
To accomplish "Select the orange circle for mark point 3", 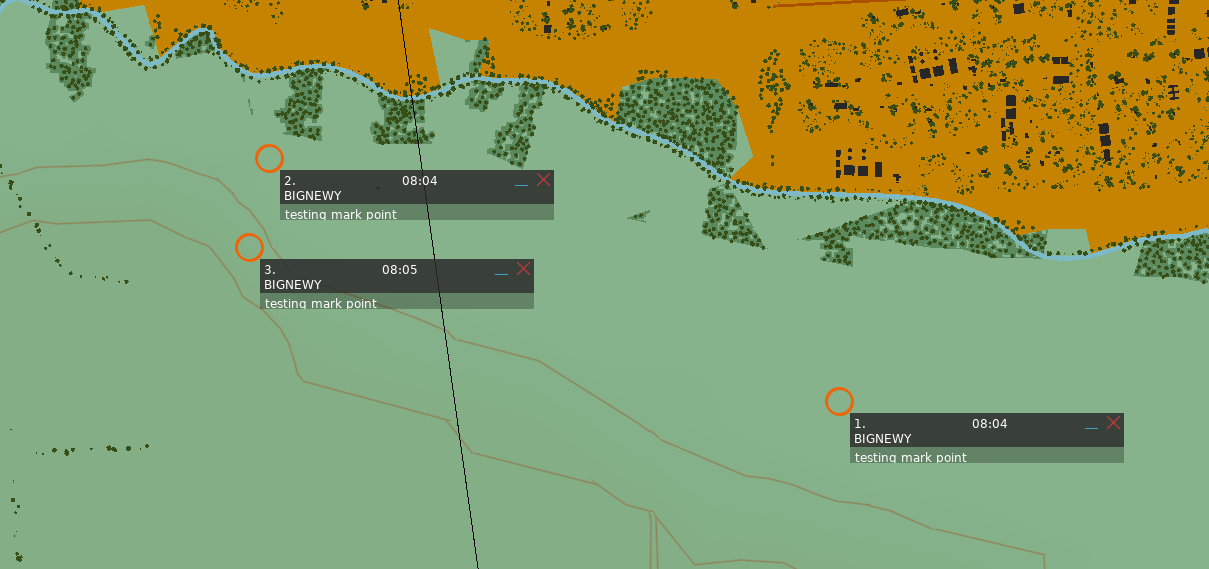I will click(249, 247).
